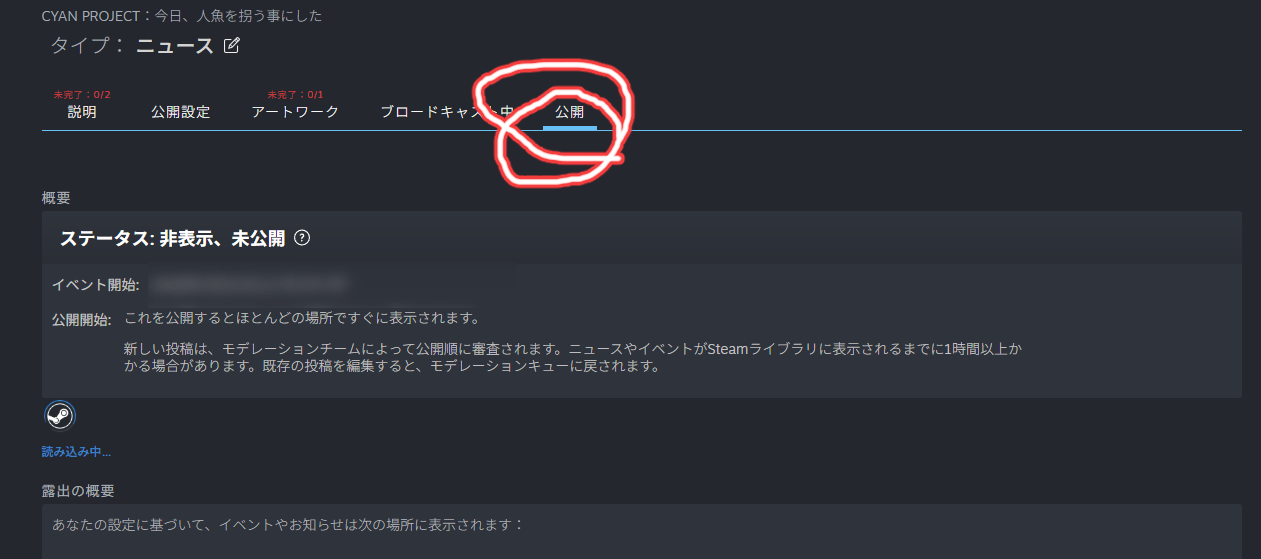The width and height of the screenshot is (1261, 559).
Task: Switch to the 説明 tab
Action: 82,112
